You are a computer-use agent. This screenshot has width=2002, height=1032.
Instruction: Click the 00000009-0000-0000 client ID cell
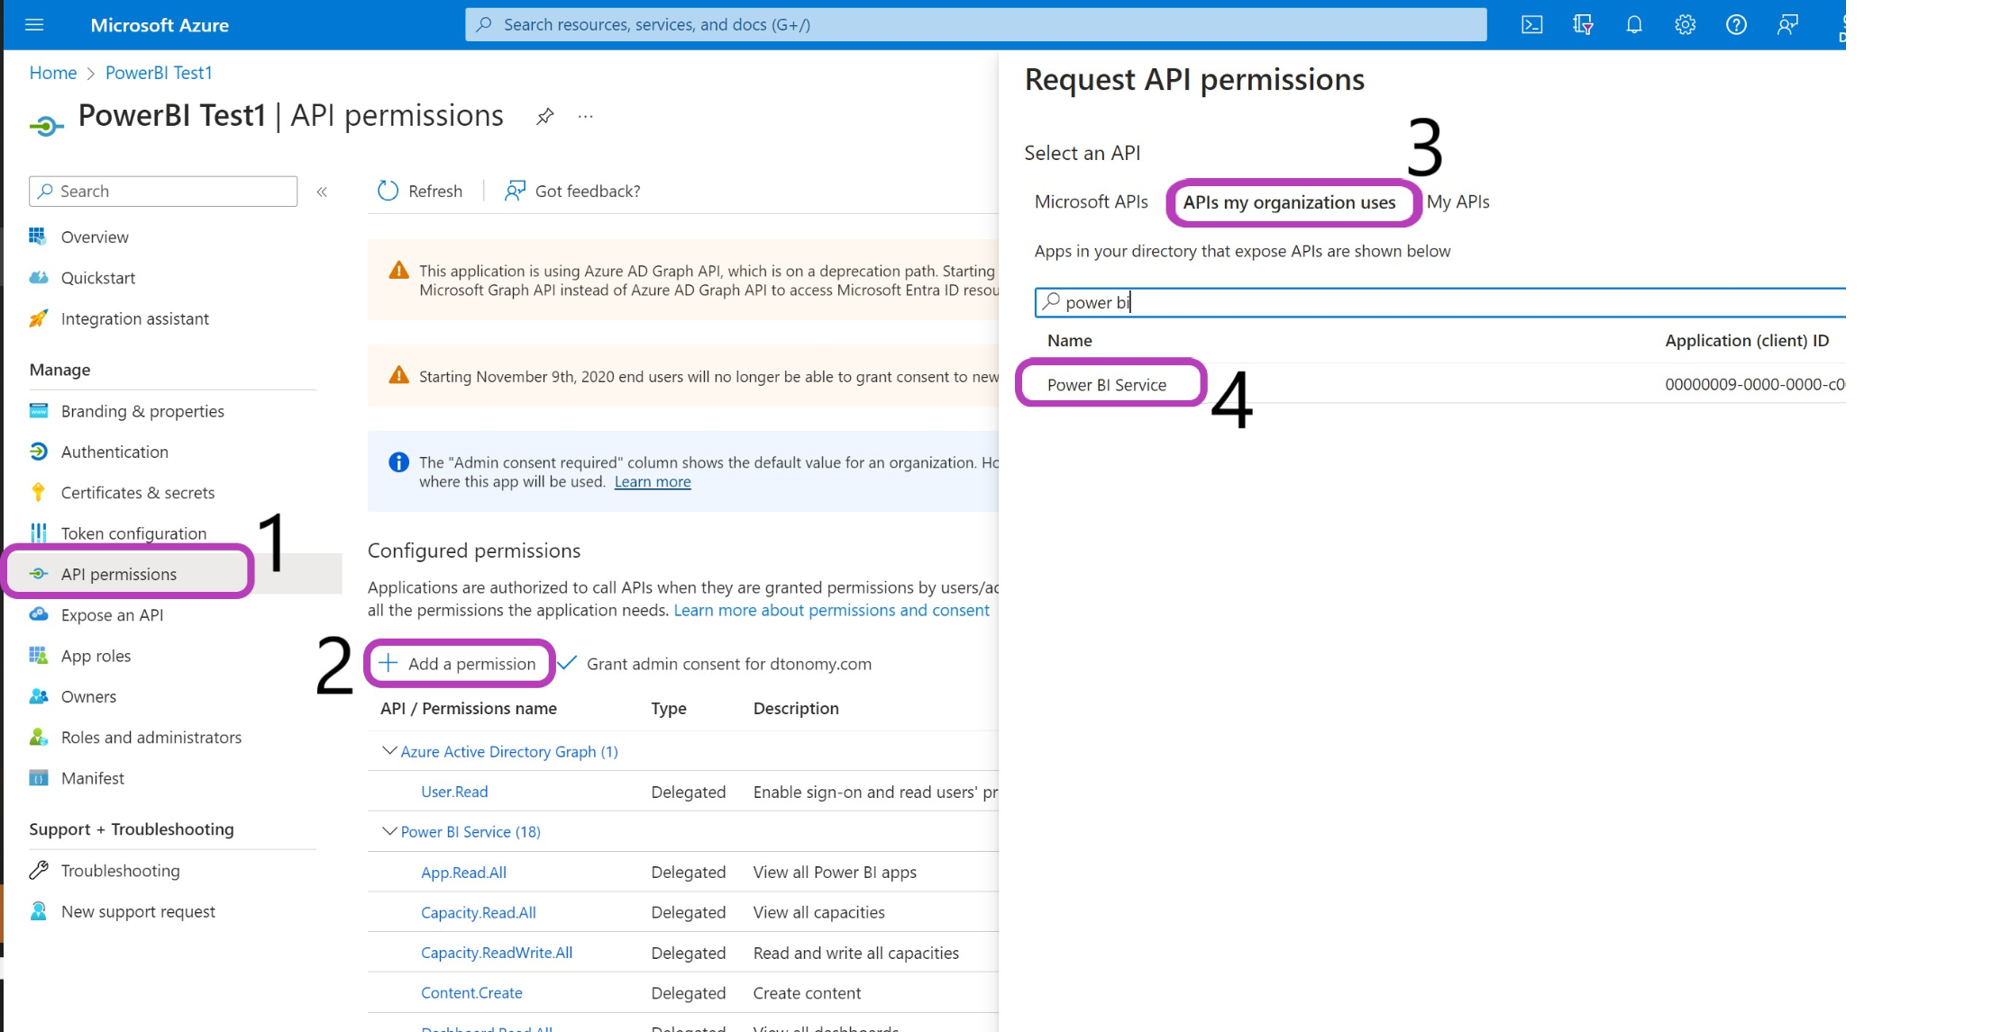(x=1754, y=384)
